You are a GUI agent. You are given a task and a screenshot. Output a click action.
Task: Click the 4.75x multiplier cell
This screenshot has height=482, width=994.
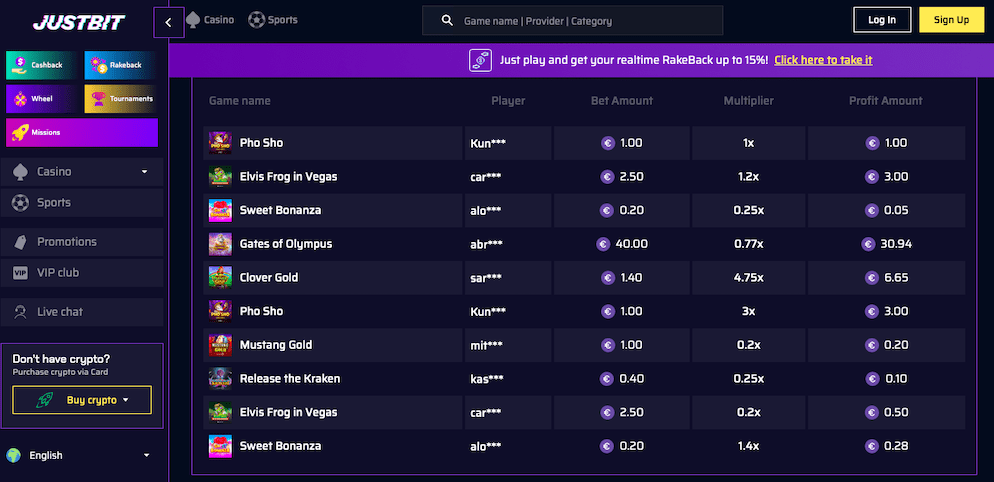pyautogui.click(x=749, y=278)
